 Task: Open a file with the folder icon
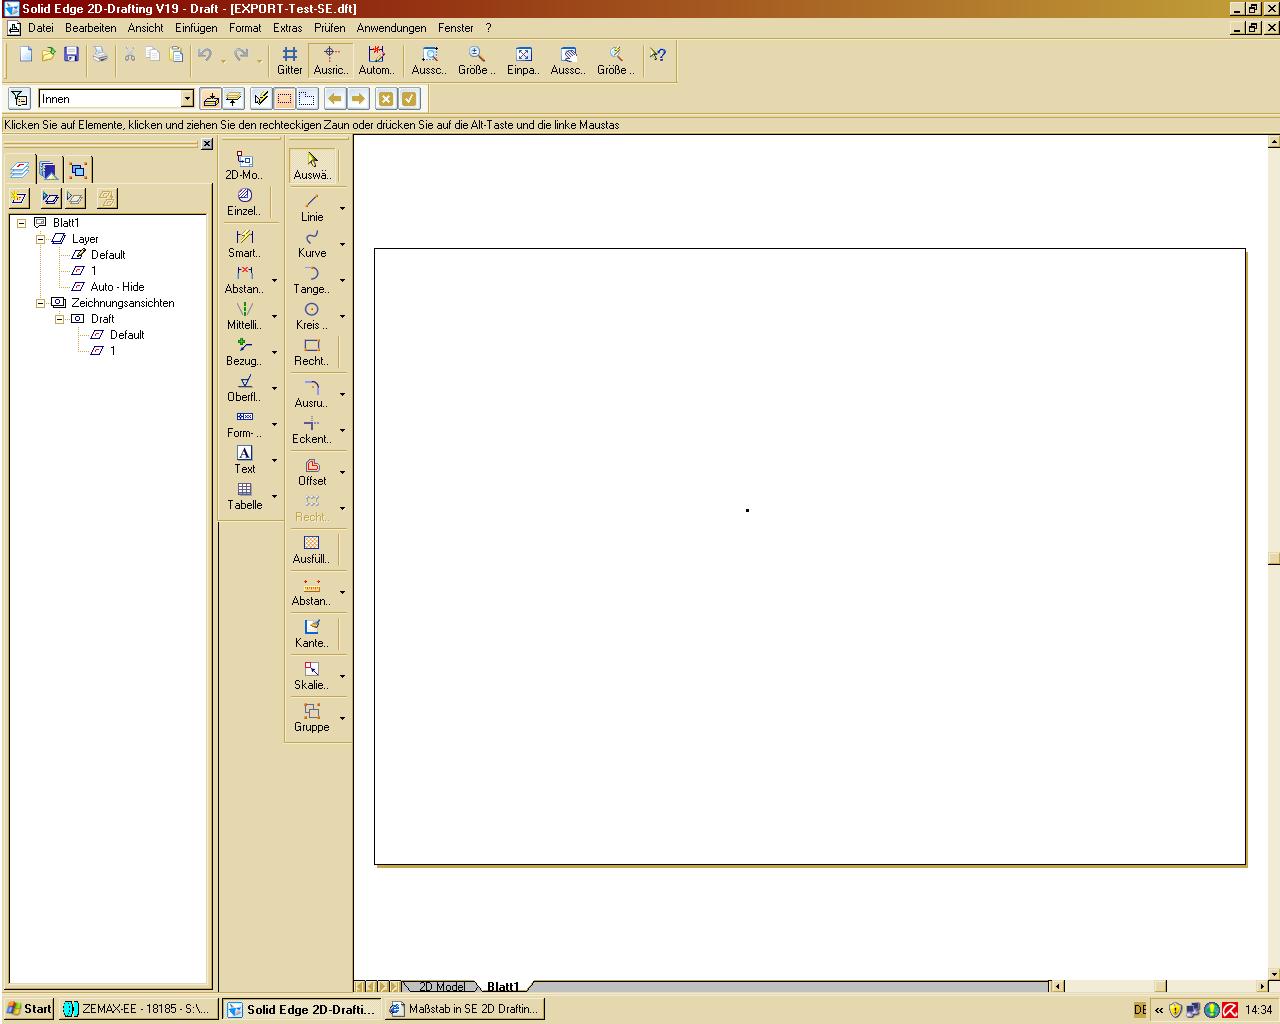tap(48, 55)
